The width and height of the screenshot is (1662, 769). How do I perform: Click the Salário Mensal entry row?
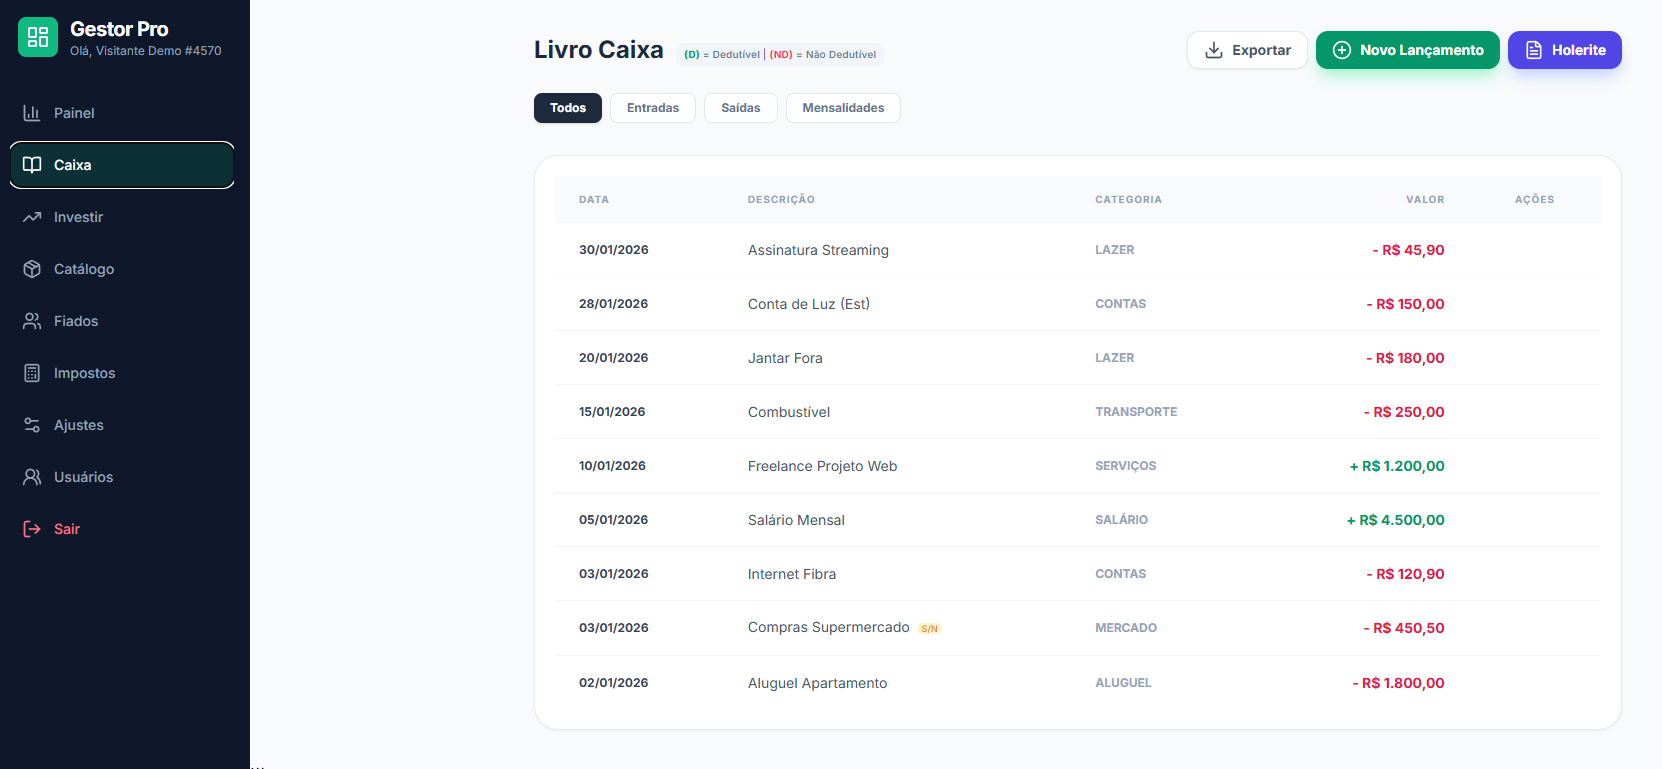click(x=796, y=520)
